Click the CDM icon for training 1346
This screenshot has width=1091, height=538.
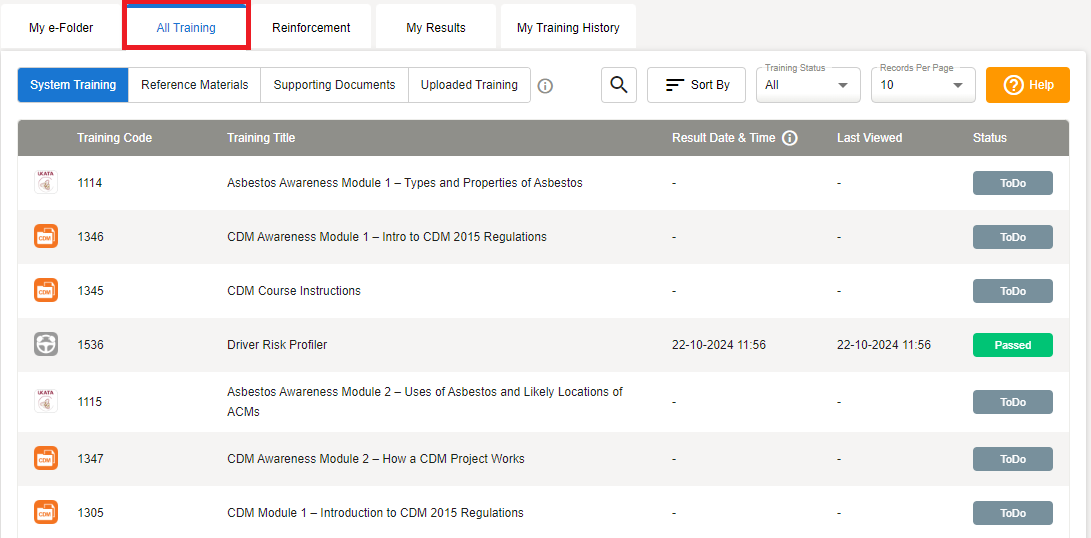46,237
